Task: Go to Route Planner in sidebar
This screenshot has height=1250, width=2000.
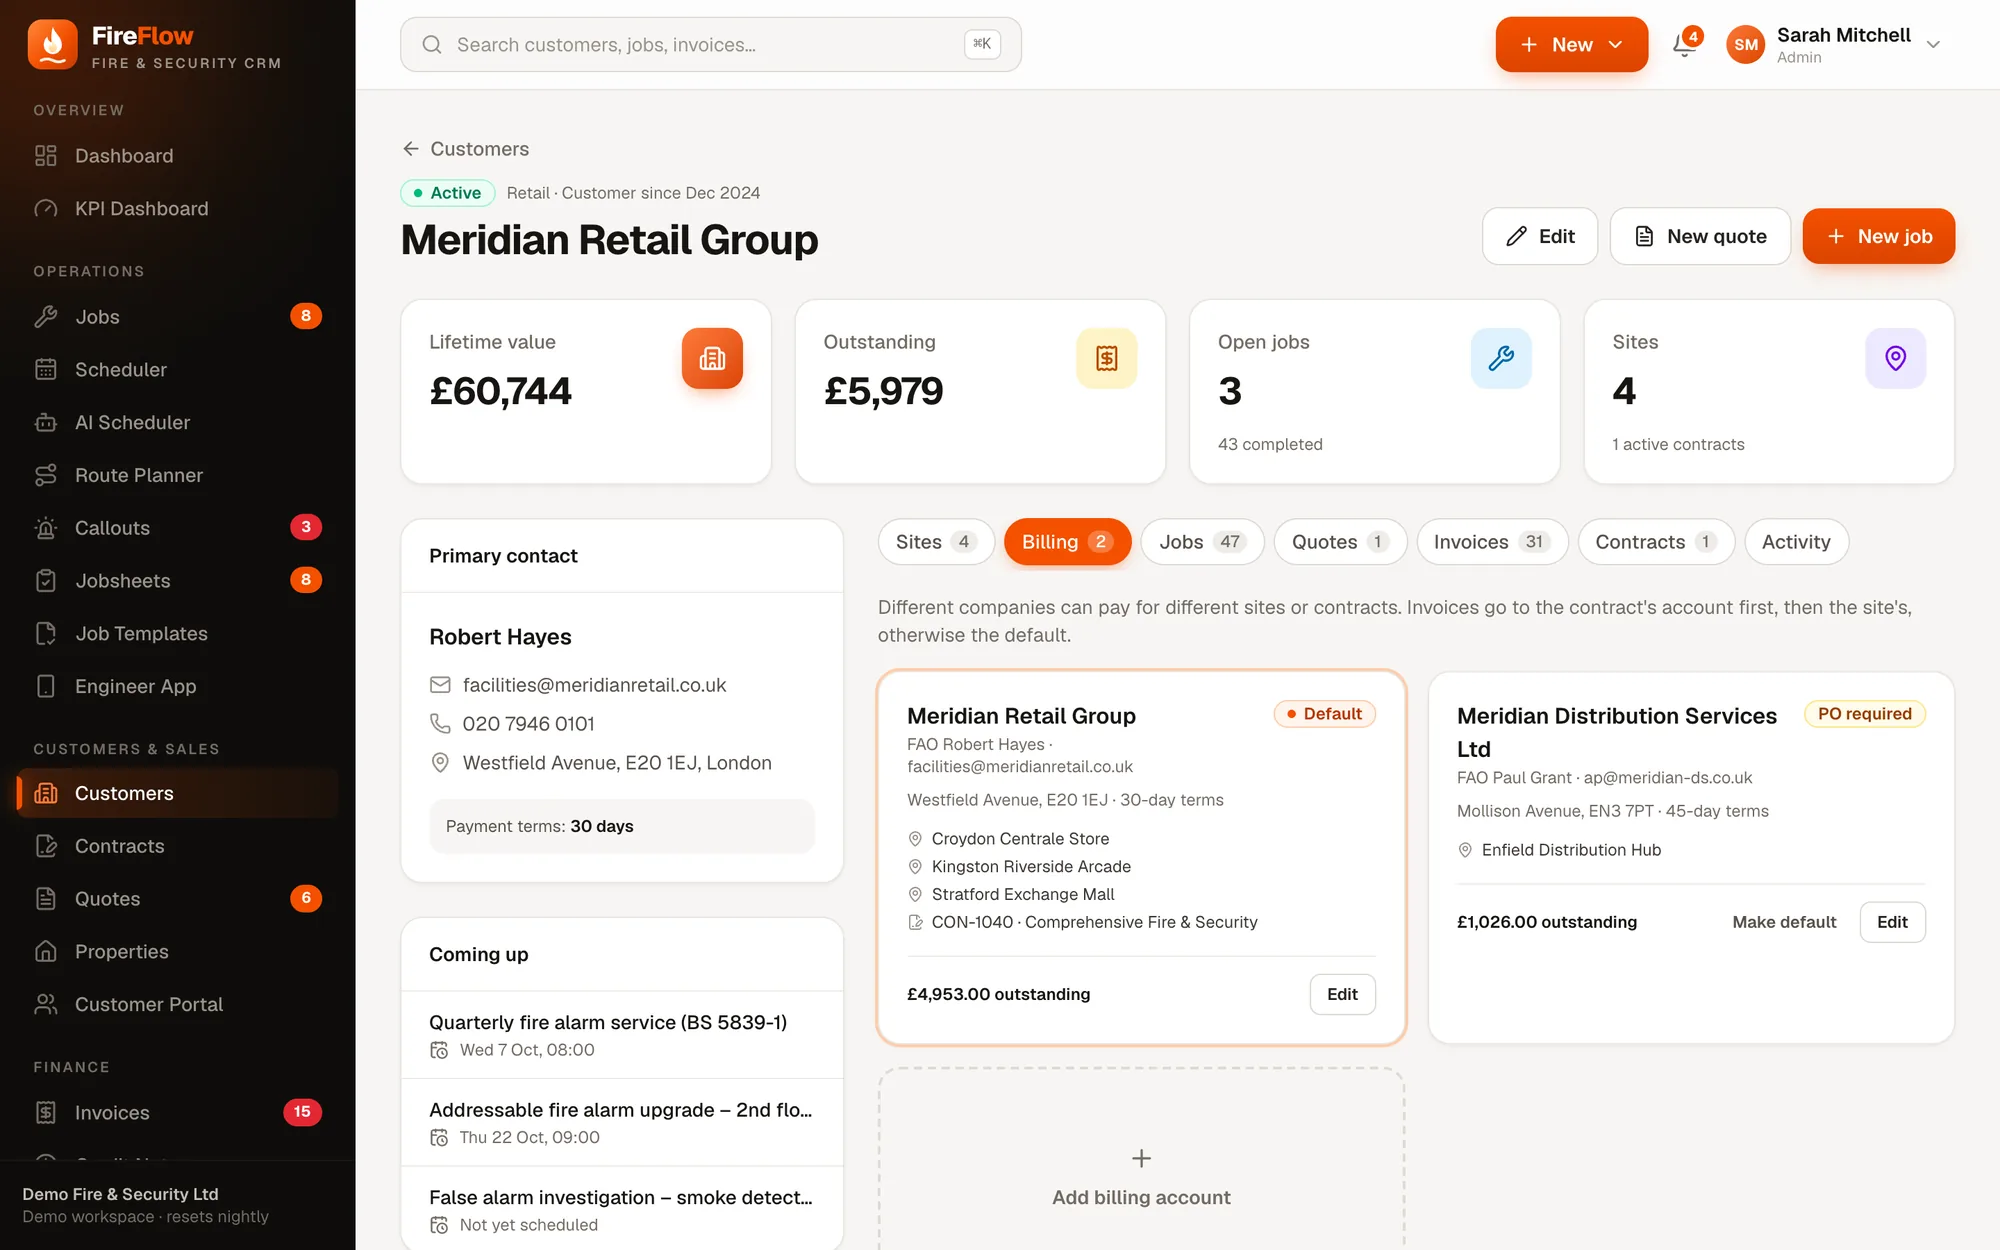Action: click(178, 475)
